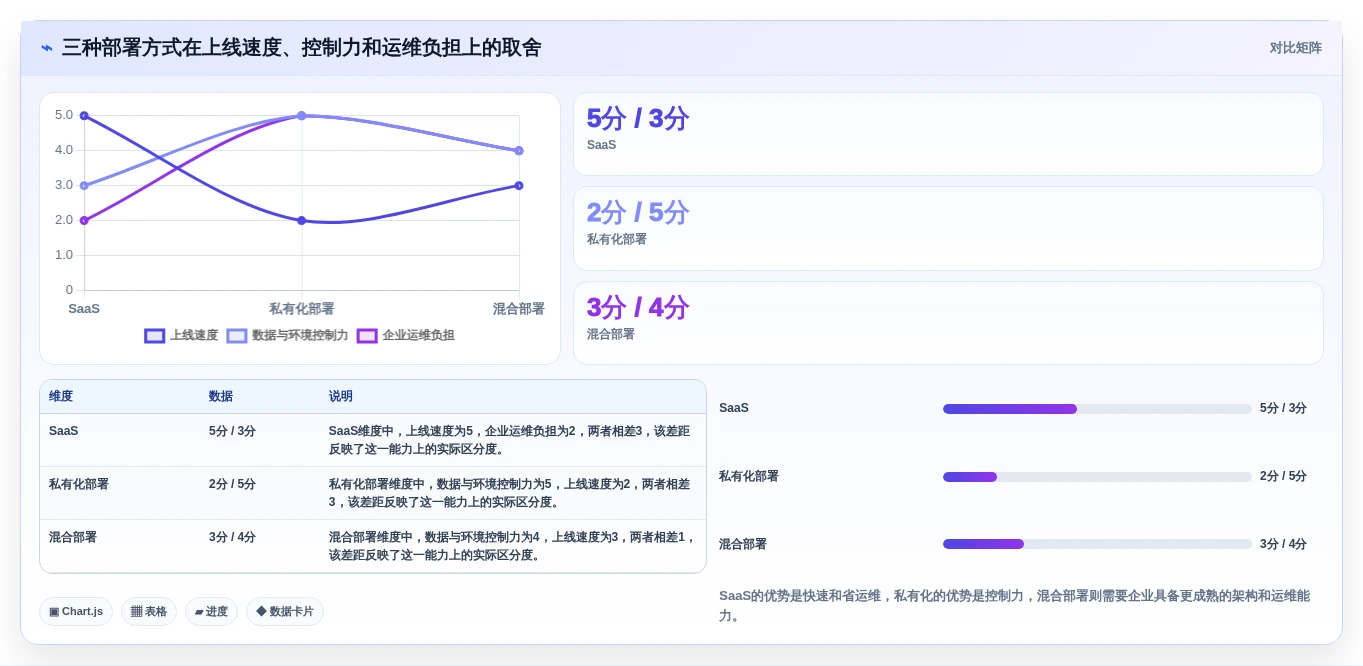Toggle the 数据与环境控制力 legend item

point(287,336)
